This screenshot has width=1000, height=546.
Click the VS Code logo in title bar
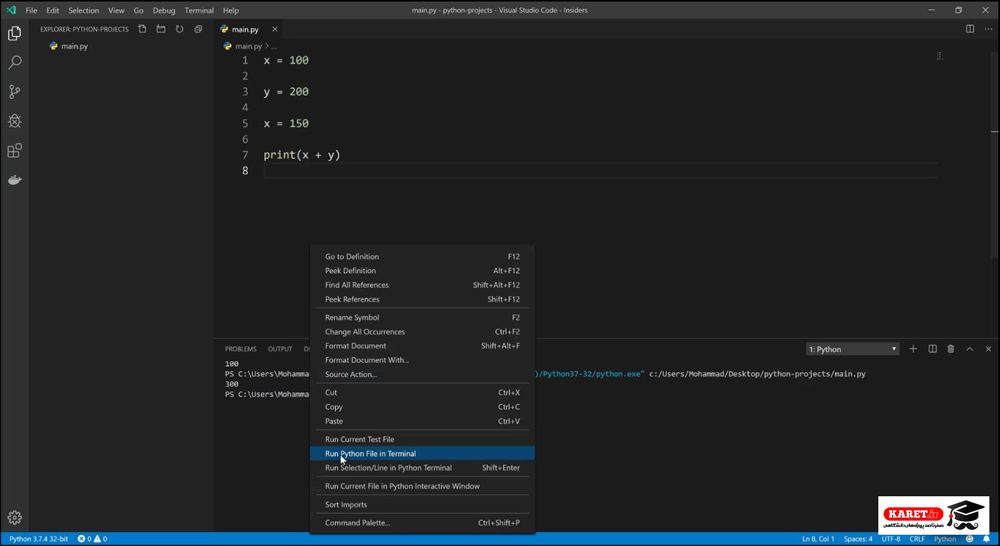tap(11, 10)
